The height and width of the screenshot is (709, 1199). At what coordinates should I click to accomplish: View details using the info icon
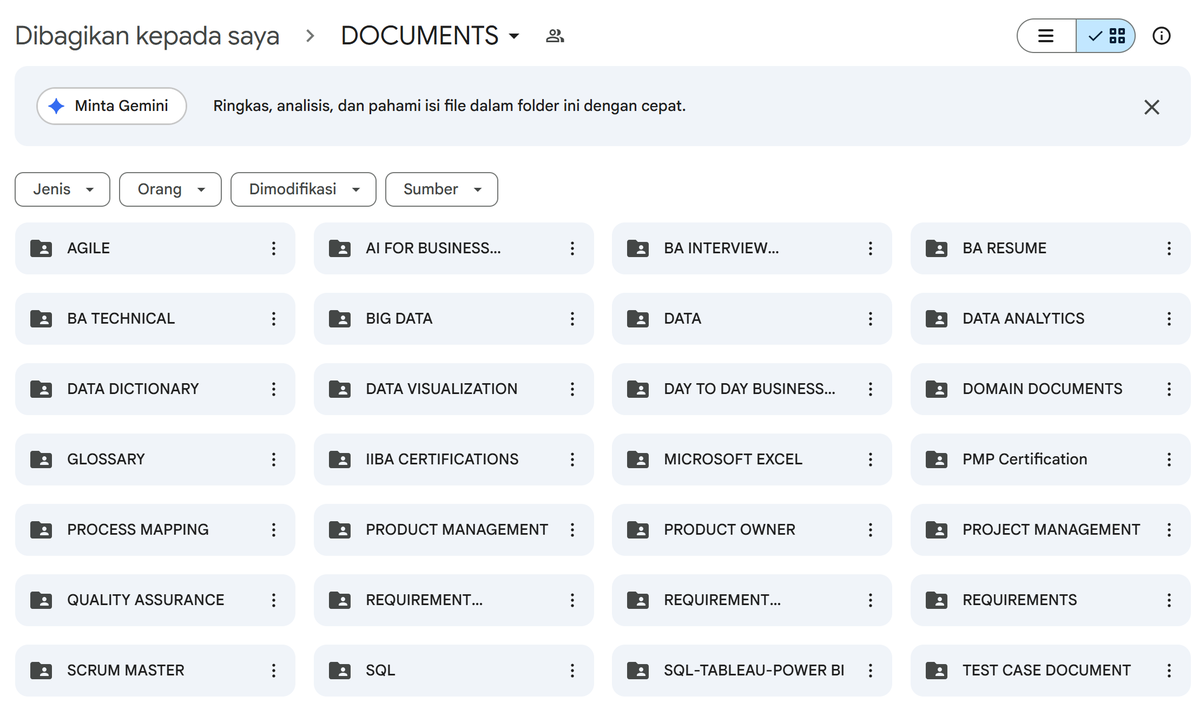coord(1161,36)
